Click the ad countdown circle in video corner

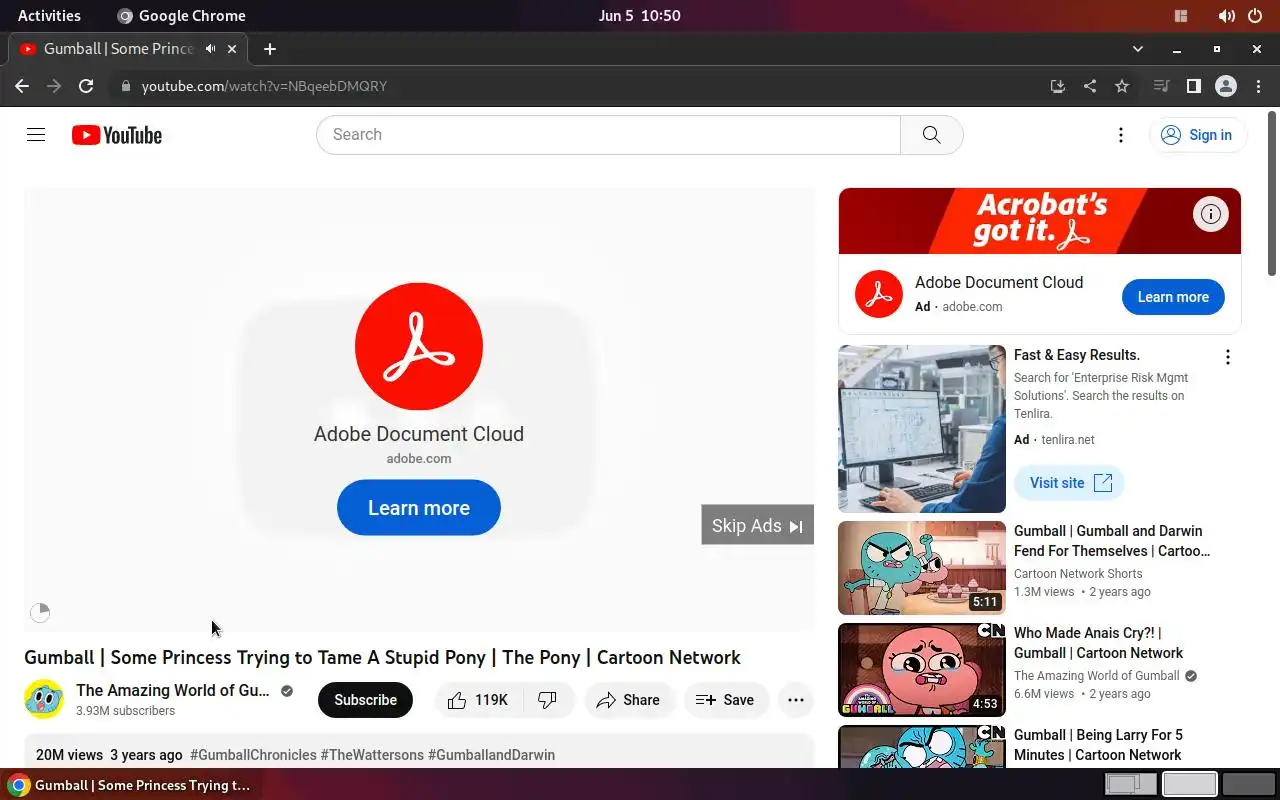(40, 613)
